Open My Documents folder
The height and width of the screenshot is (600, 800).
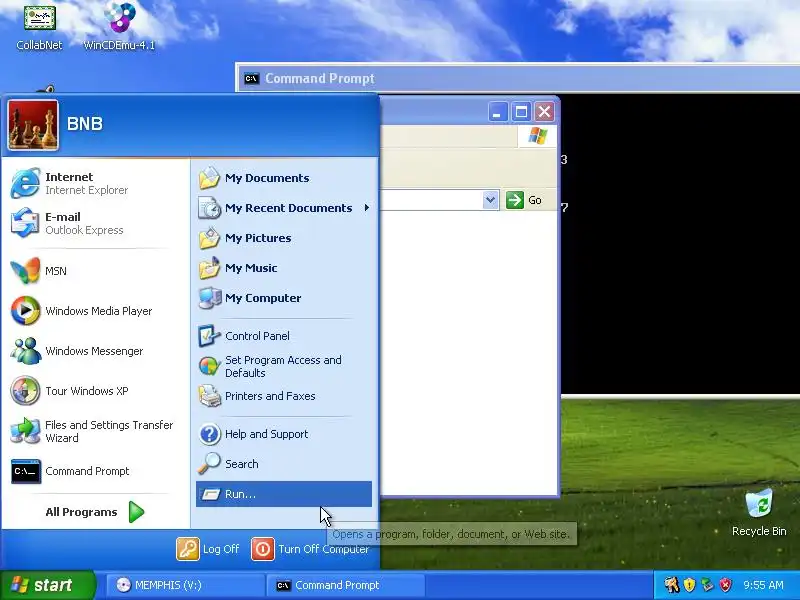284,178
